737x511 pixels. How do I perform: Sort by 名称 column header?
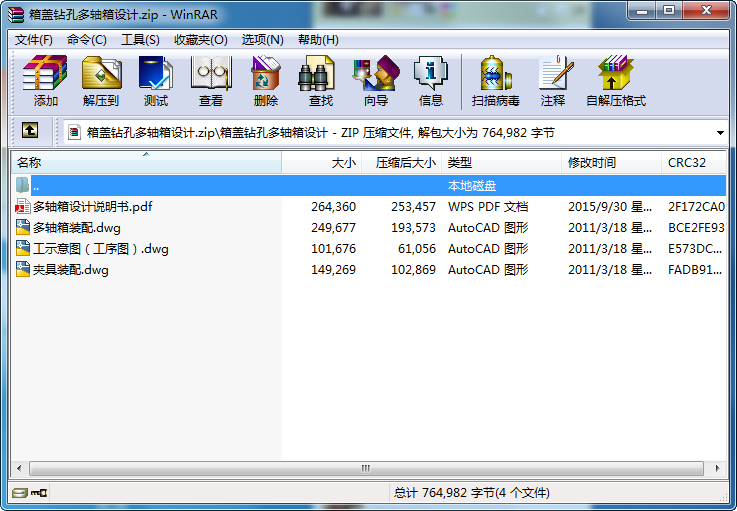pyautogui.click(x=146, y=163)
